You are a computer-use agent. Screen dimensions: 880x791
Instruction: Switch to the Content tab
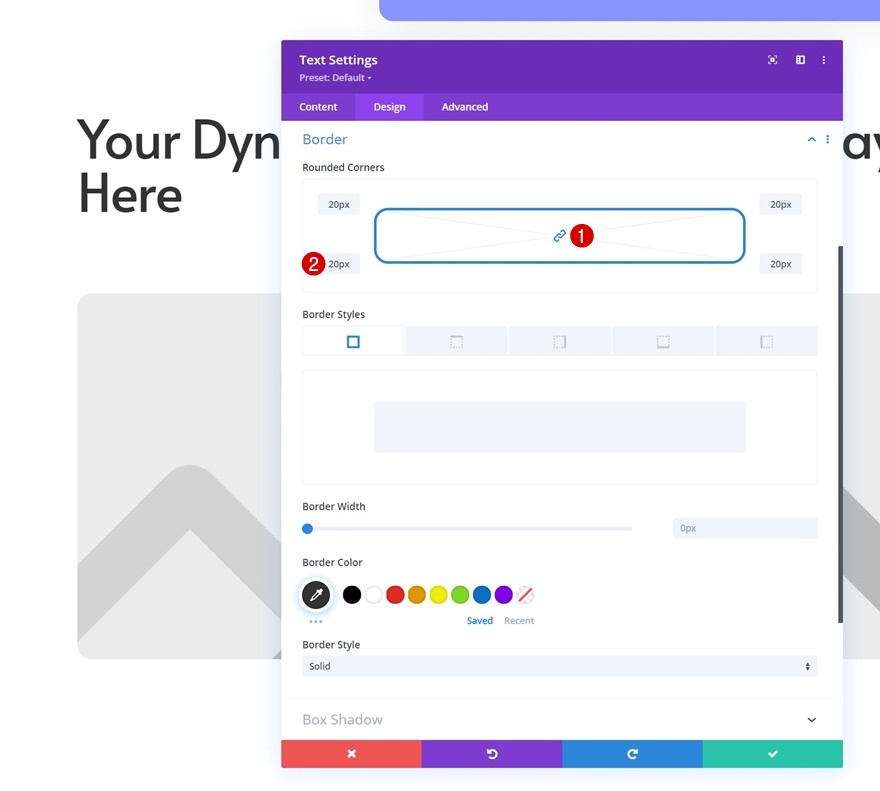318,107
